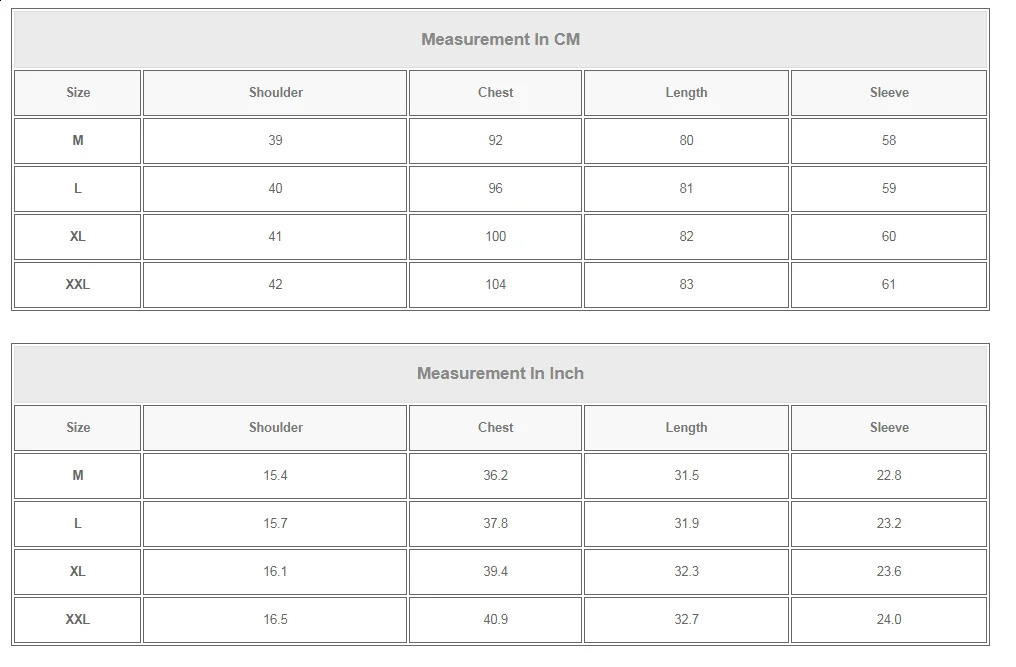Click the chest value 100 for XL
Screen dimensions: 1016x667
[495, 237]
